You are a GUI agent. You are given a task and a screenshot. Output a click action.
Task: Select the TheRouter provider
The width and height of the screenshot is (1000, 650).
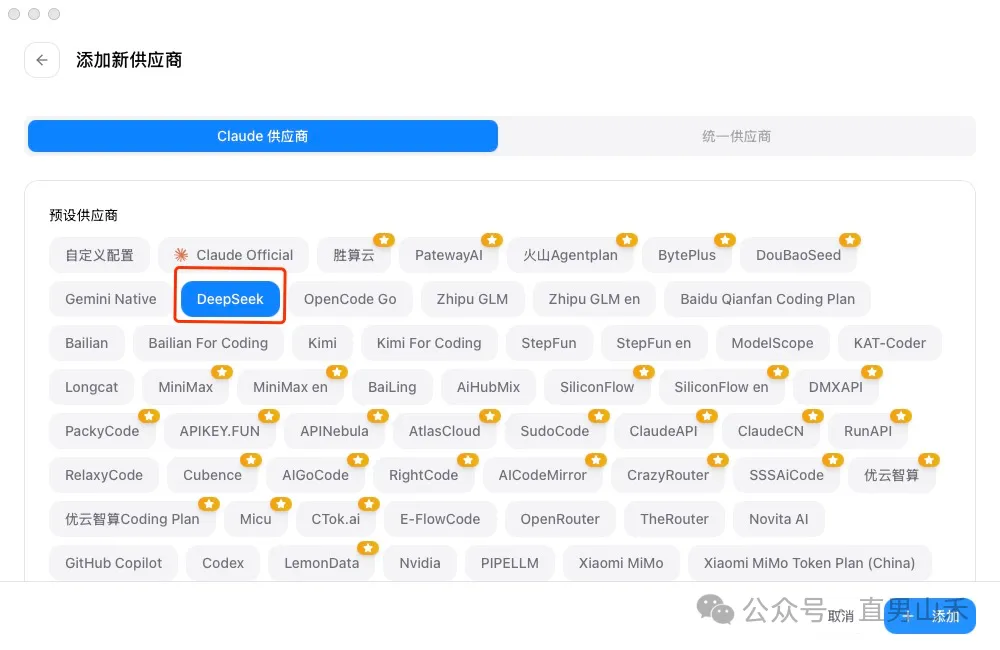(x=674, y=519)
